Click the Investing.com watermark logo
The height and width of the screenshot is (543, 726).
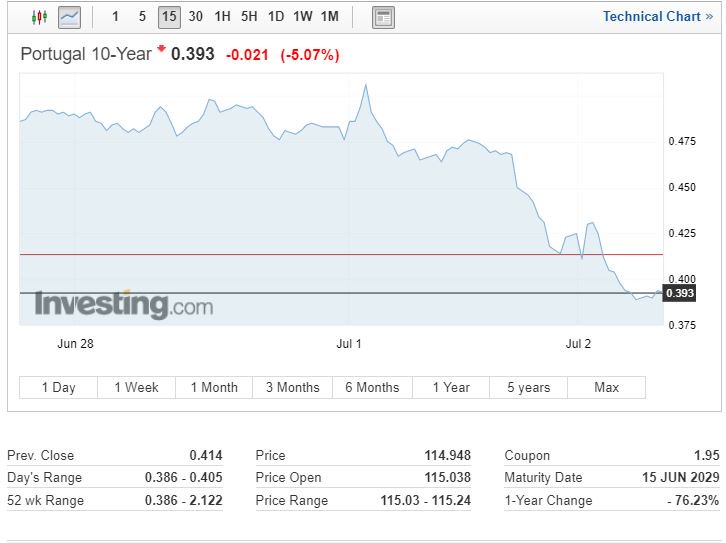coord(124,304)
